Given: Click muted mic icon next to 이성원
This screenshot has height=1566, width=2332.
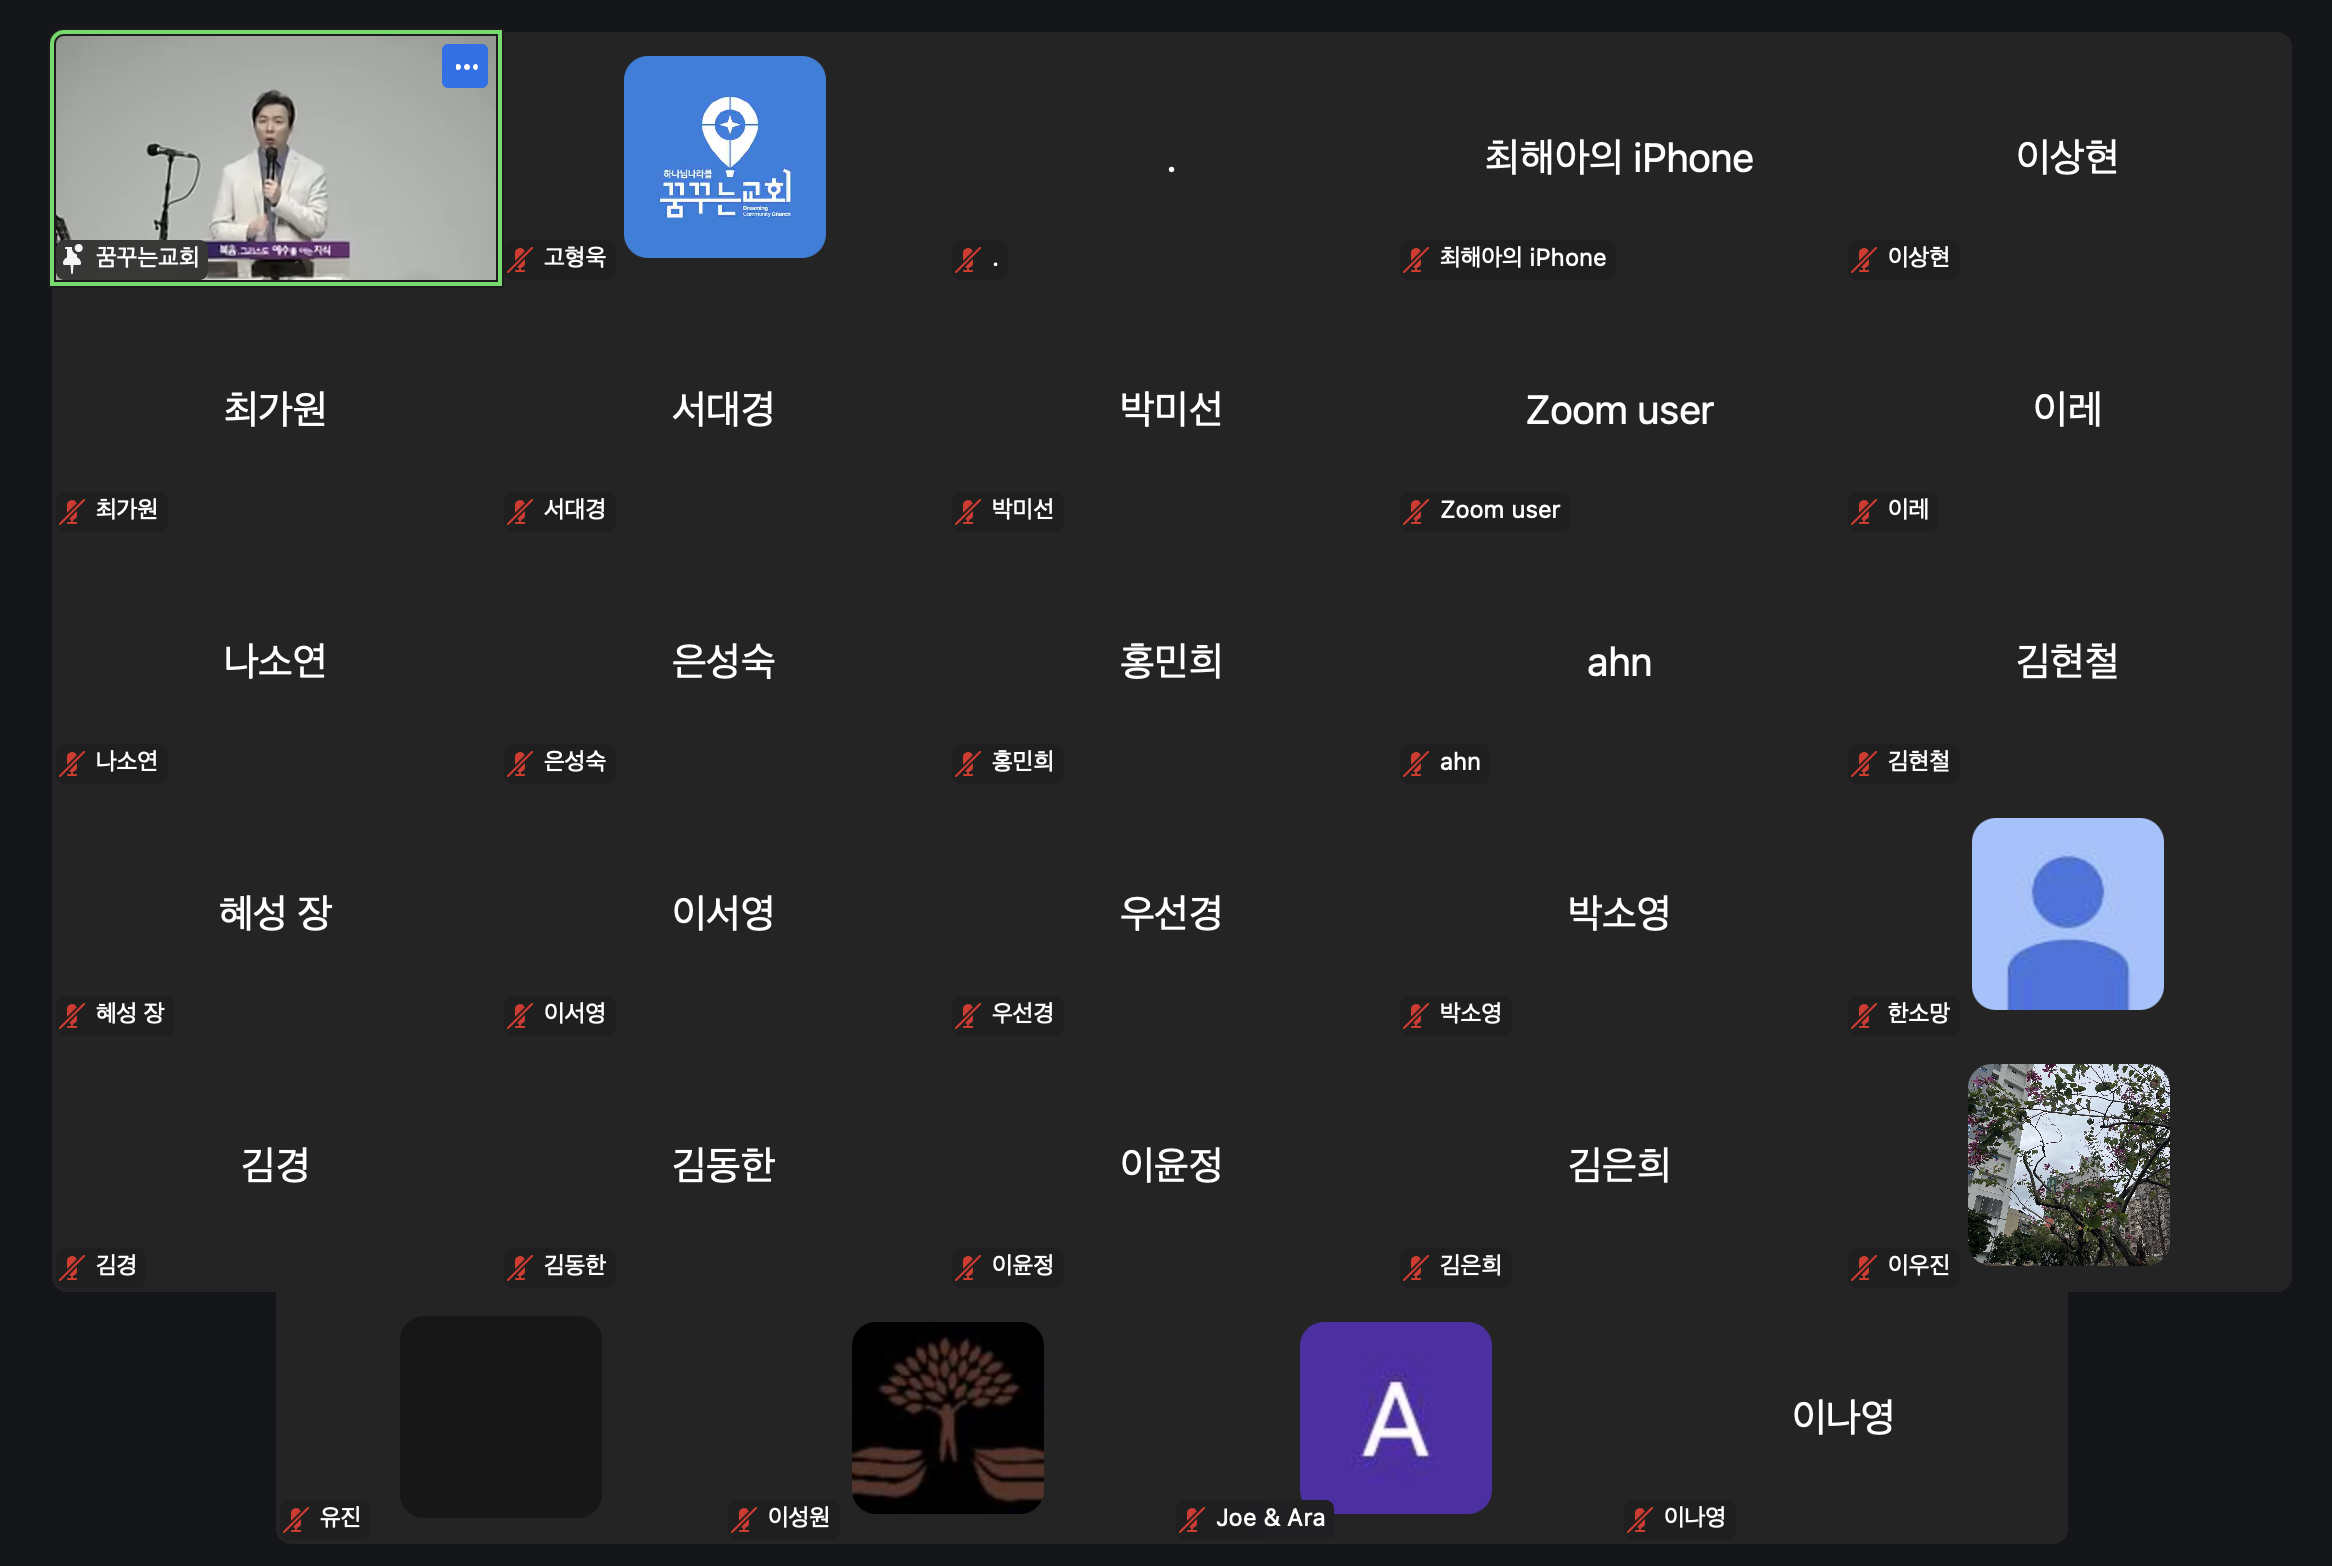Looking at the screenshot, I should (x=744, y=1519).
